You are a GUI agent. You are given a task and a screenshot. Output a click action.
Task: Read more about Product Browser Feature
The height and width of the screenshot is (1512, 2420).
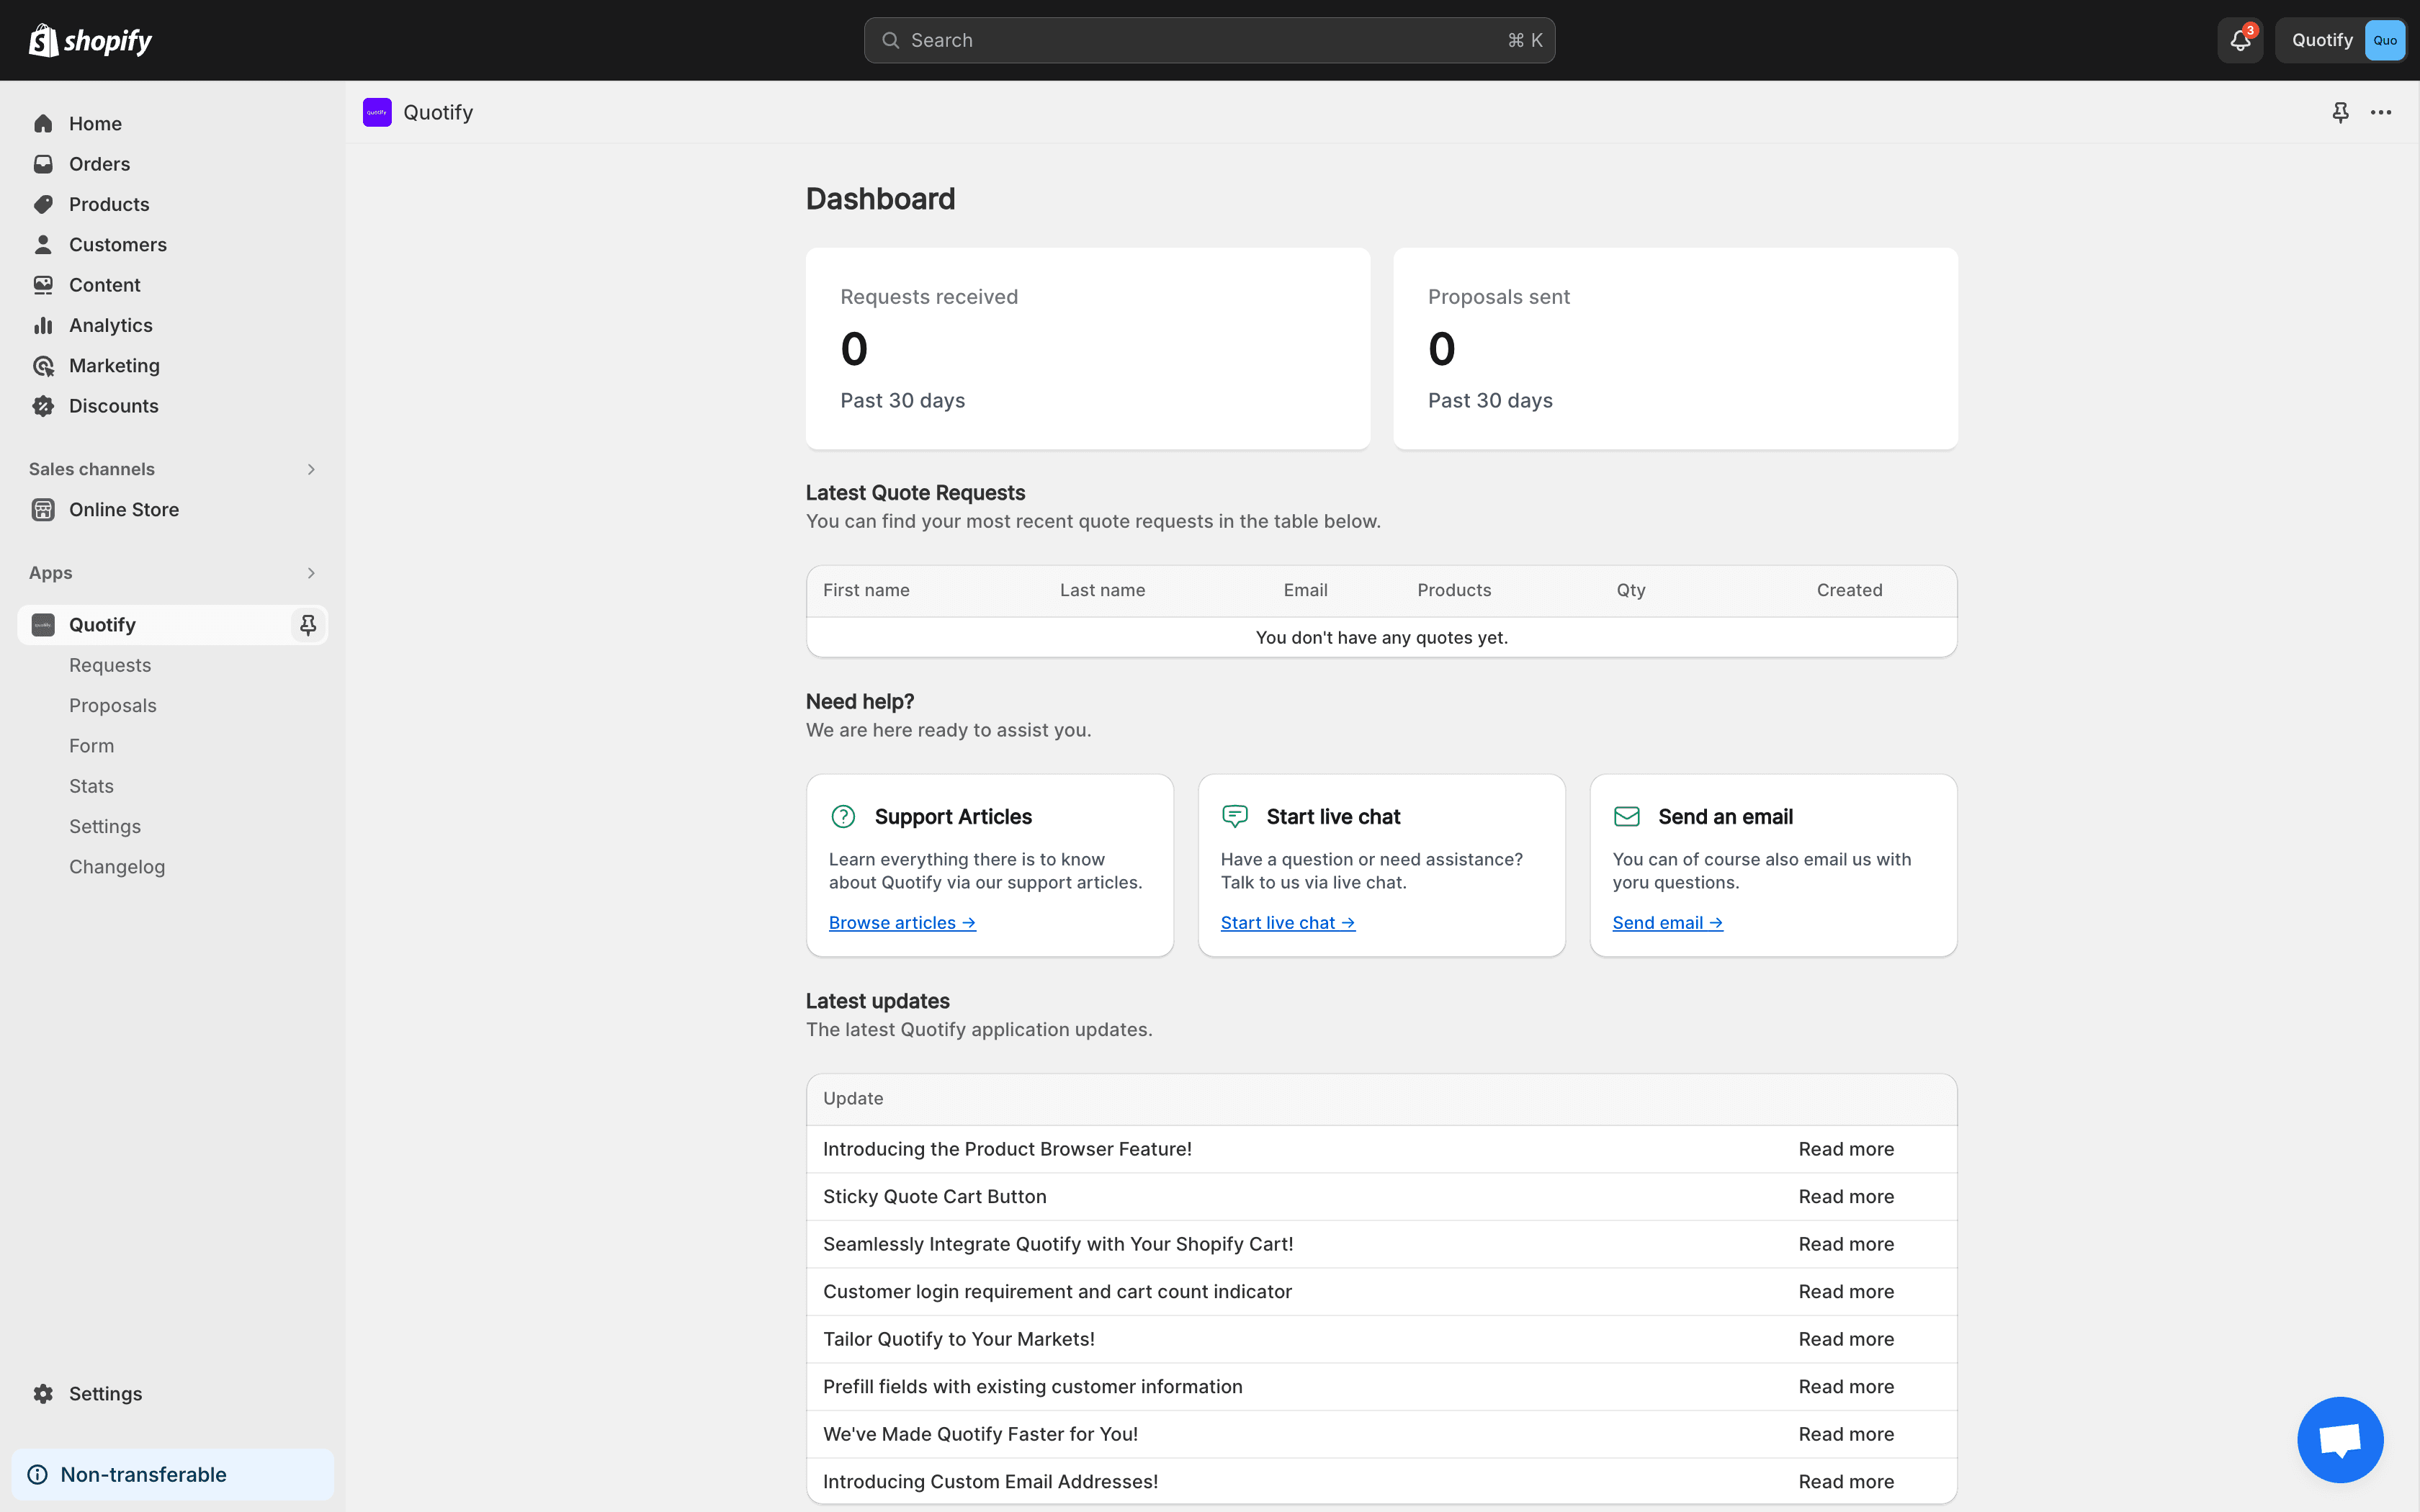click(x=1846, y=1149)
